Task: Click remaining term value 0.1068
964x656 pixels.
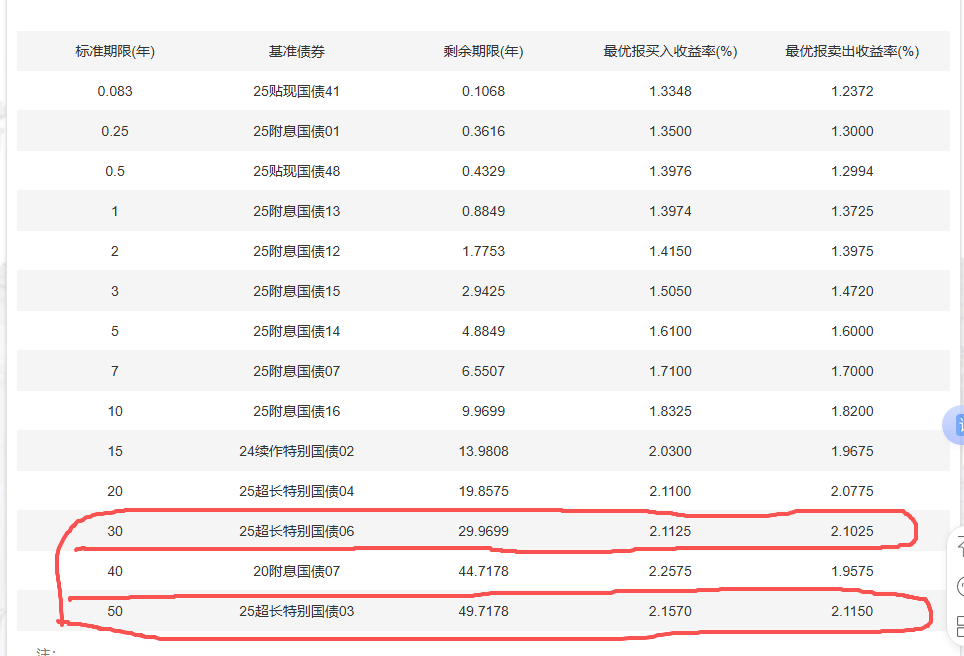Action: [483, 92]
